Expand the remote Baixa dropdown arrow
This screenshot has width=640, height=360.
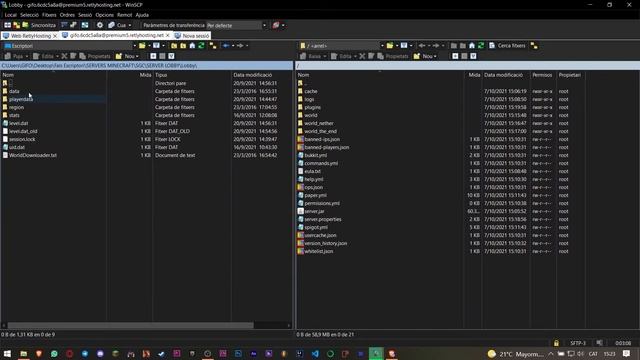325,56
